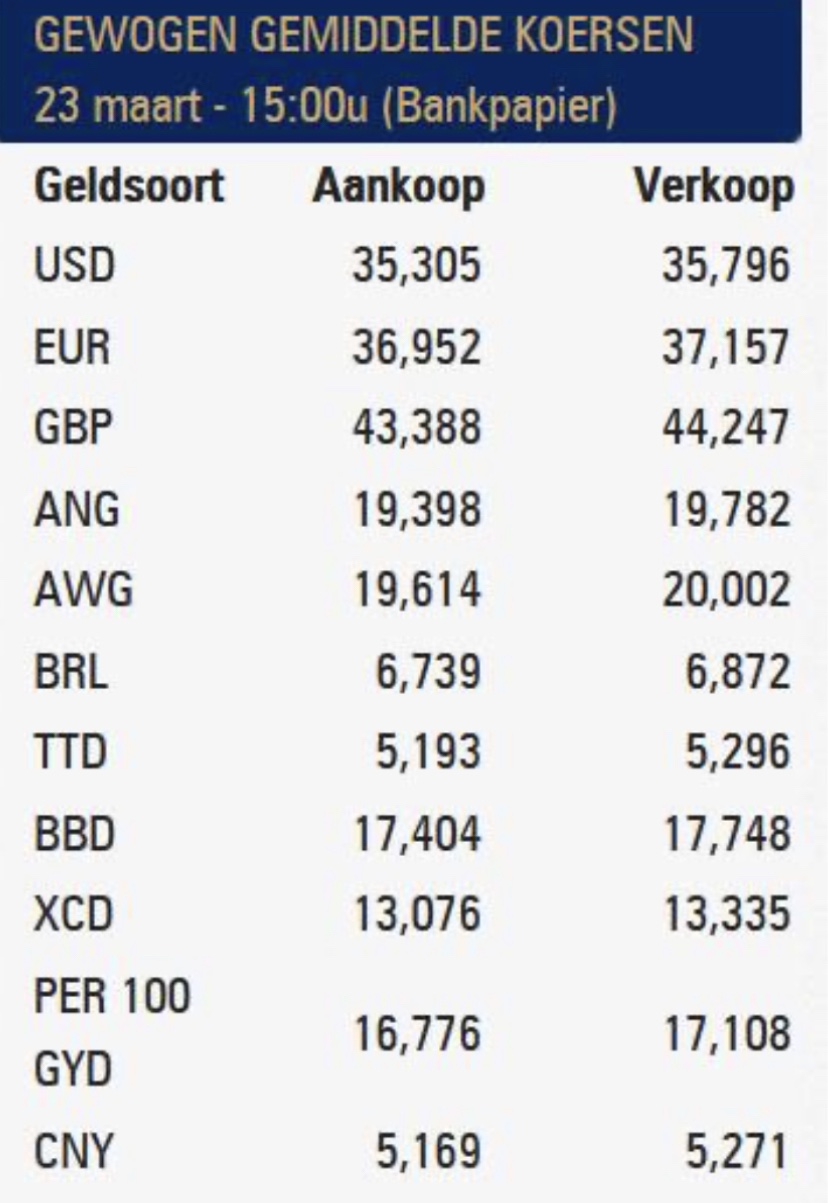
Task: Select the BRL currency label
Action: click(72, 672)
